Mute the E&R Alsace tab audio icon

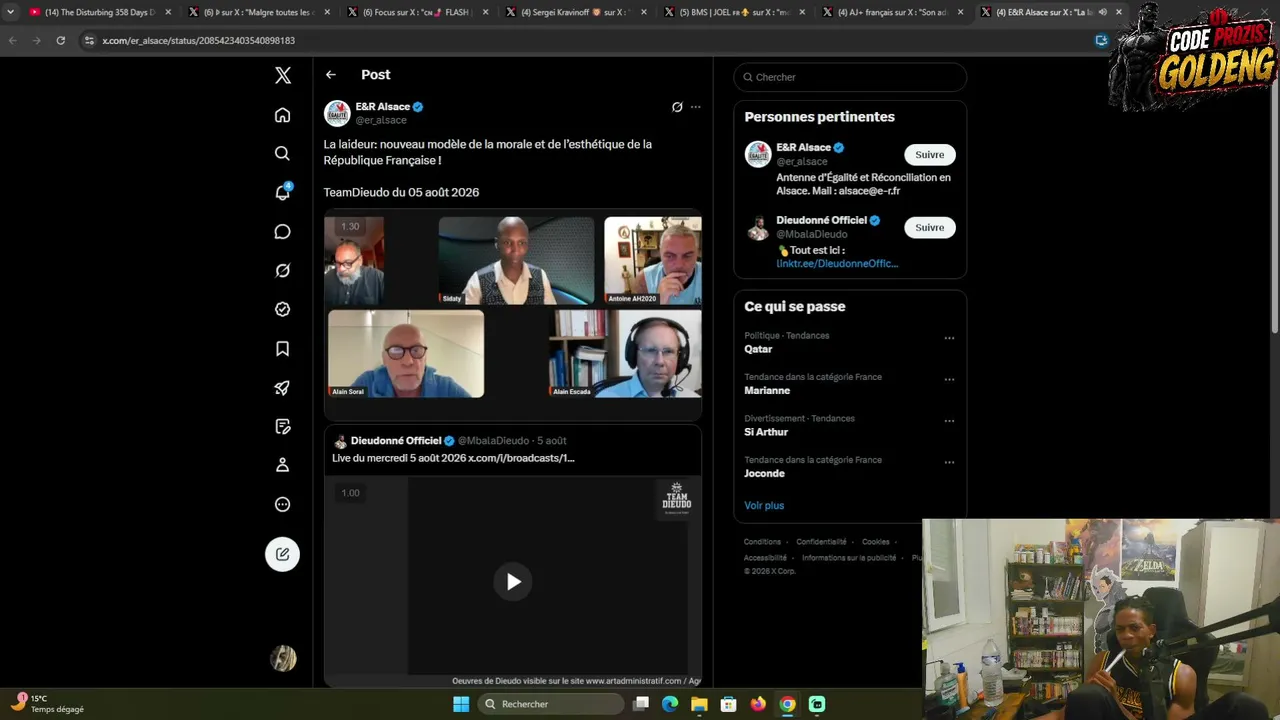[x=1102, y=12]
